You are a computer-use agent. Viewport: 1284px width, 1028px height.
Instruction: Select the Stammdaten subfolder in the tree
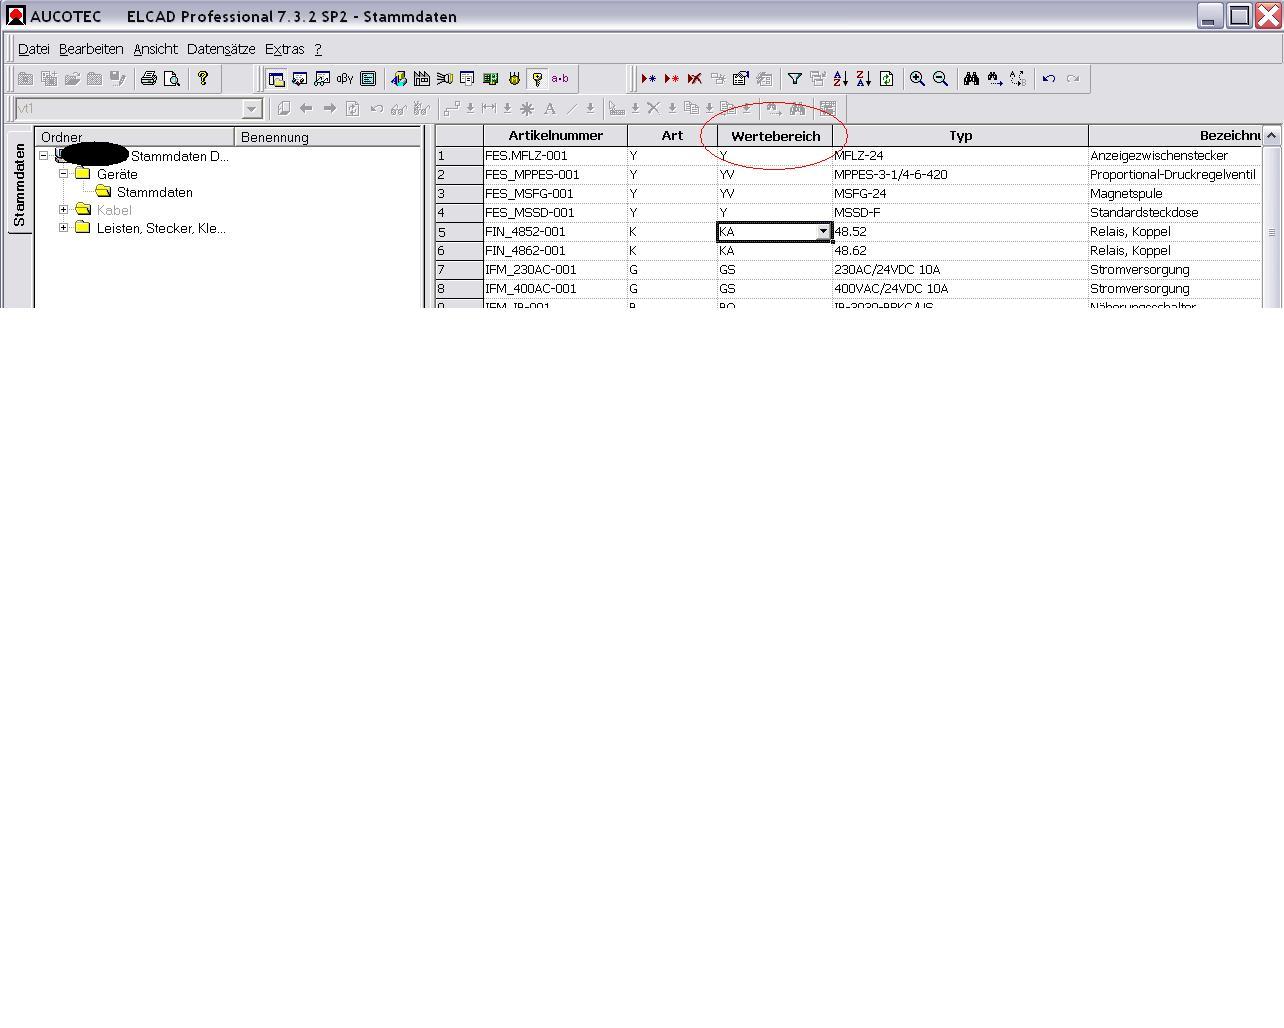click(155, 192)
